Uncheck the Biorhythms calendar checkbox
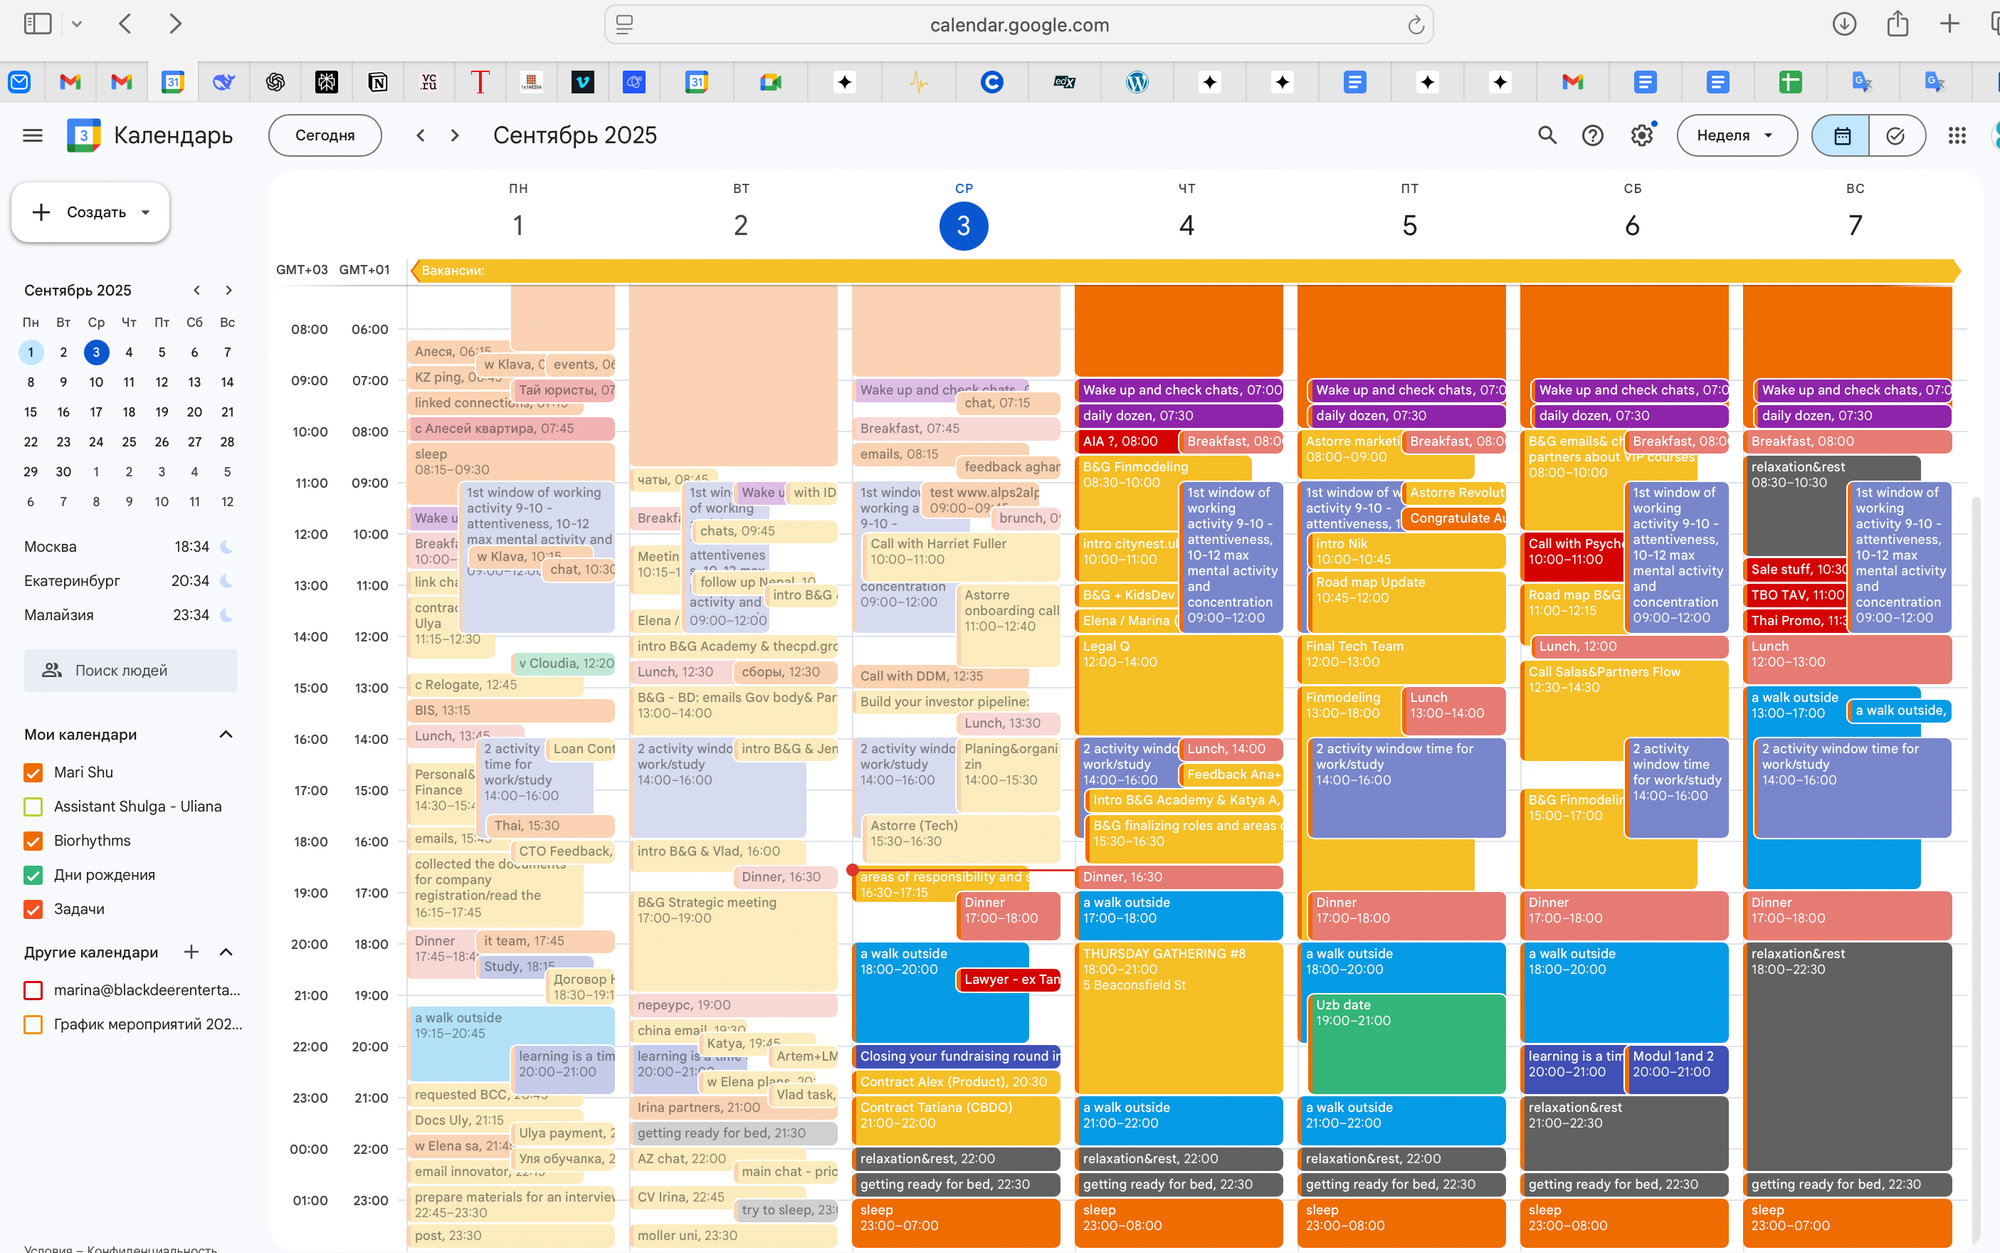This screenshot has width=2000, height=1253. pos(33,841)
